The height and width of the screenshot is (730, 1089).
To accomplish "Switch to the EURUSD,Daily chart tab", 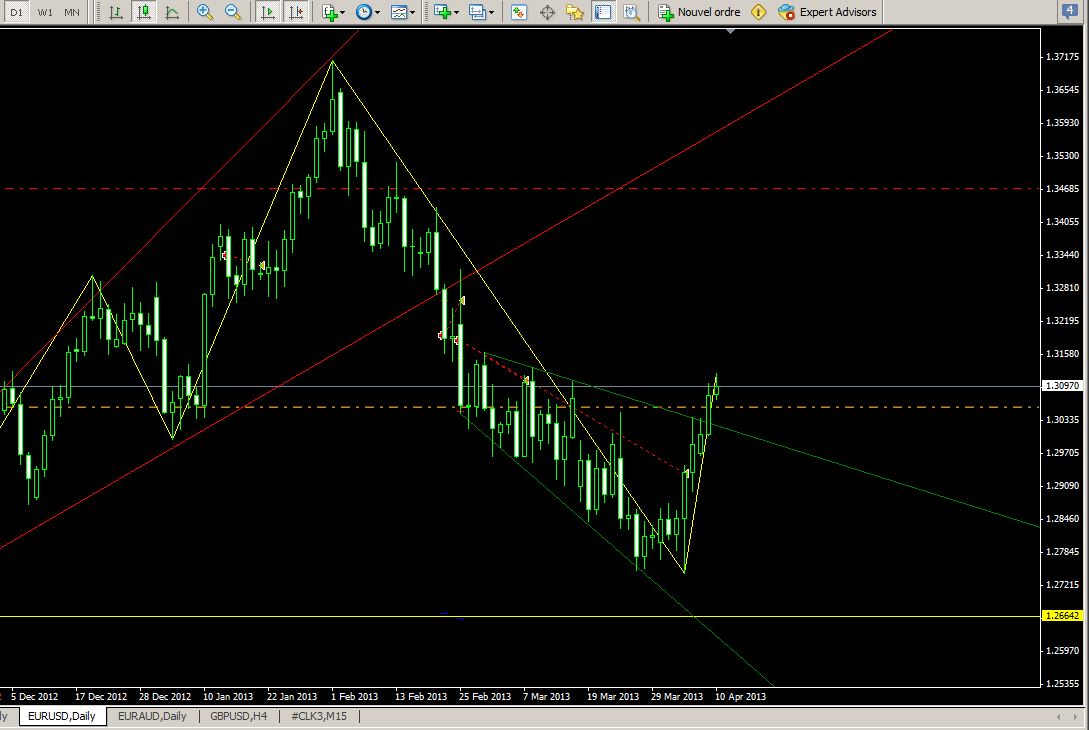I will [x=62, y=716].
